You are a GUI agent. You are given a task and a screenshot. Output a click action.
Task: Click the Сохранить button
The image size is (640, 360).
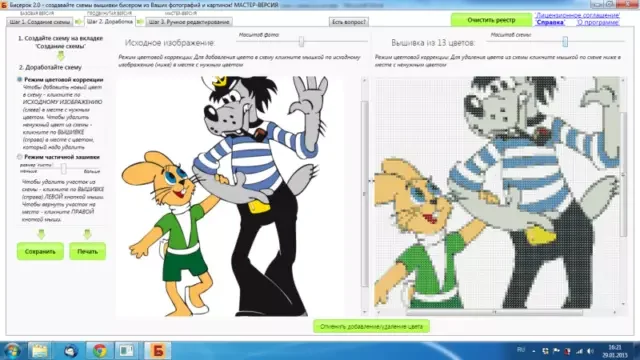tap(40, 251)
